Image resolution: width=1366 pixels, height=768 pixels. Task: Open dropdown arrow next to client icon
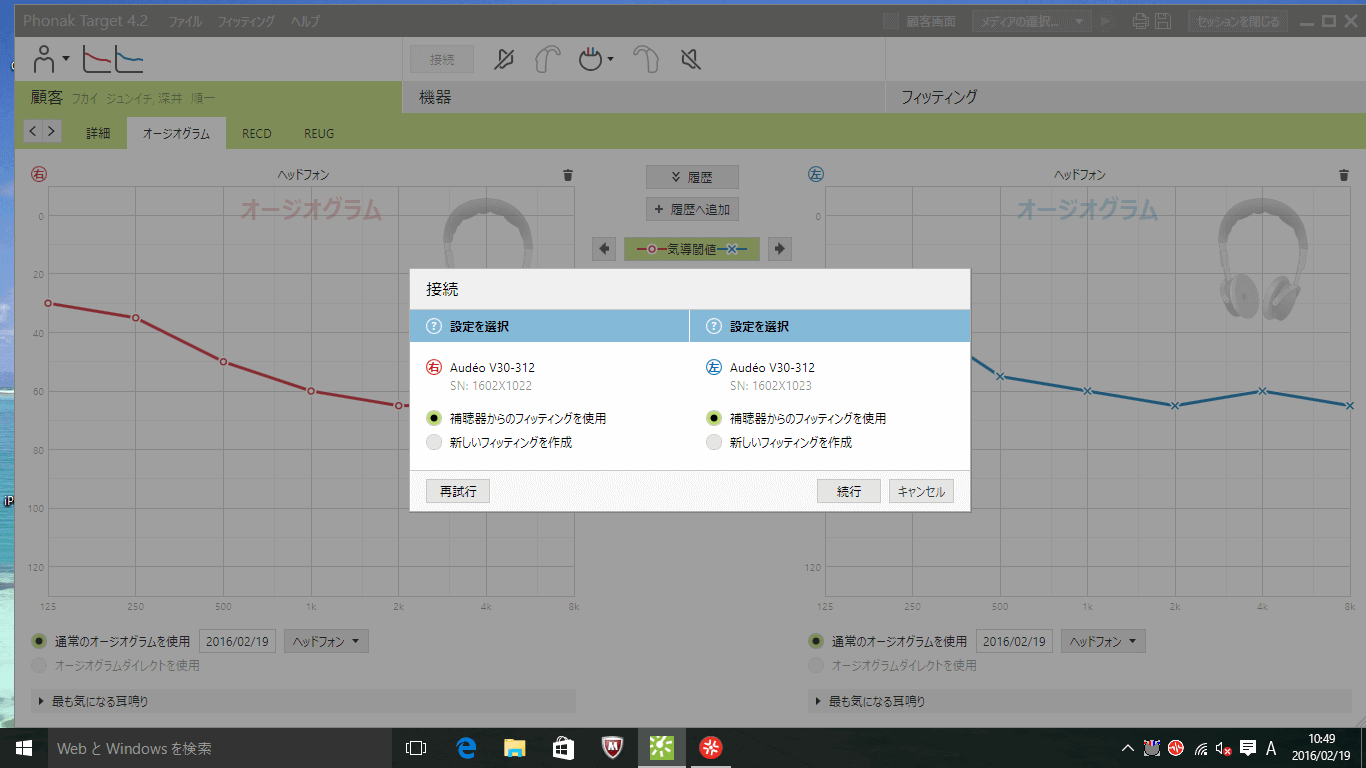(x=66, y=59)
